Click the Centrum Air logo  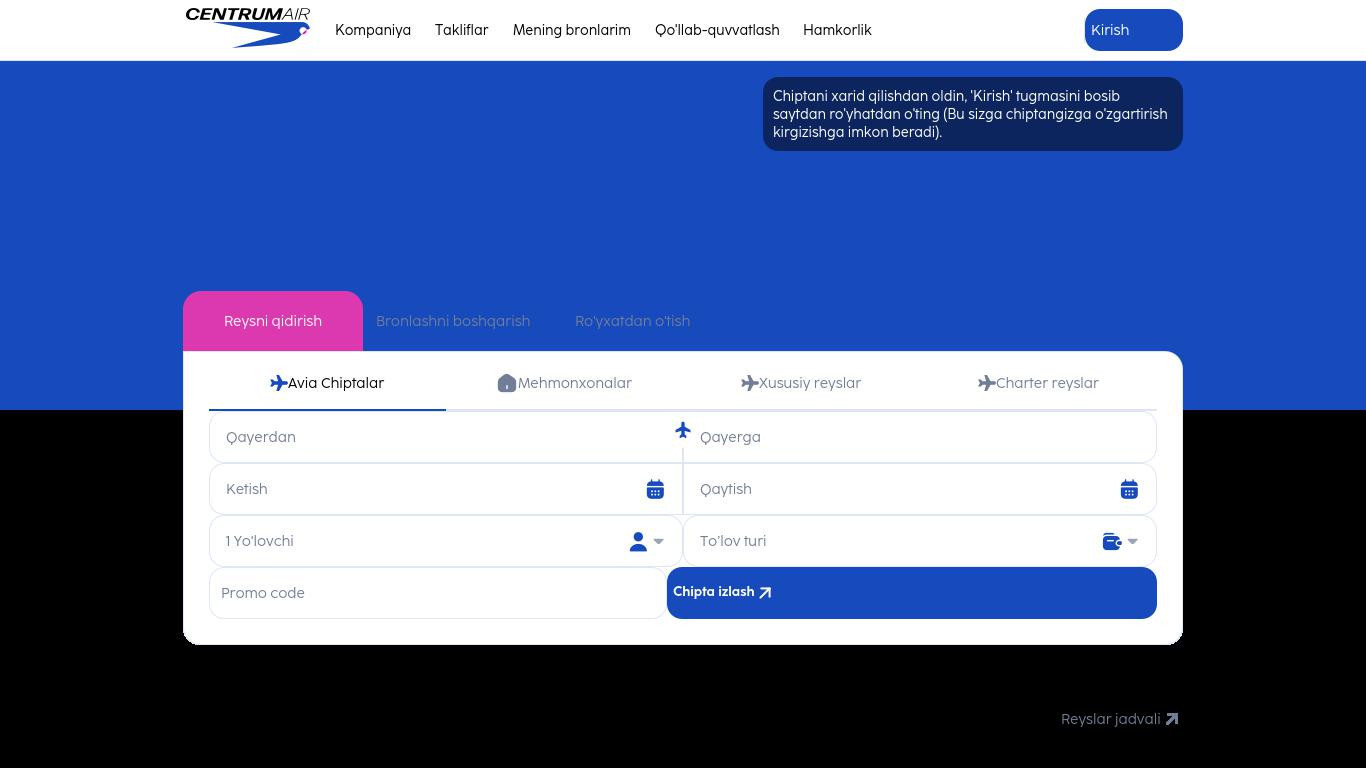pos(248,28)
